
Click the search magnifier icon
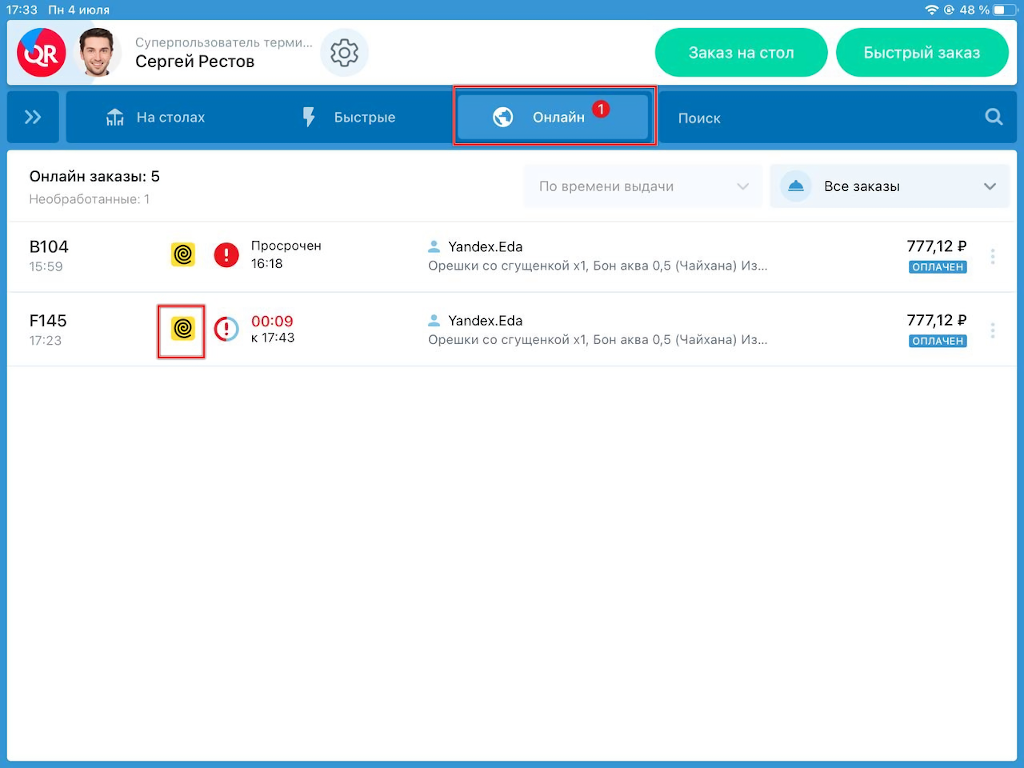pos(993,117)
